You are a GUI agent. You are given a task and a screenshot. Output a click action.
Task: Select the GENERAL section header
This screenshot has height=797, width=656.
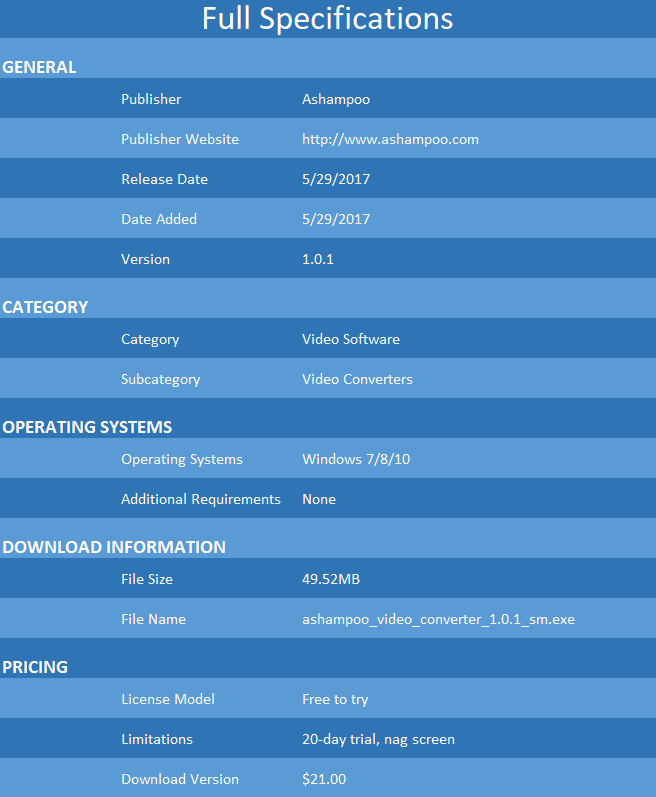39,67
